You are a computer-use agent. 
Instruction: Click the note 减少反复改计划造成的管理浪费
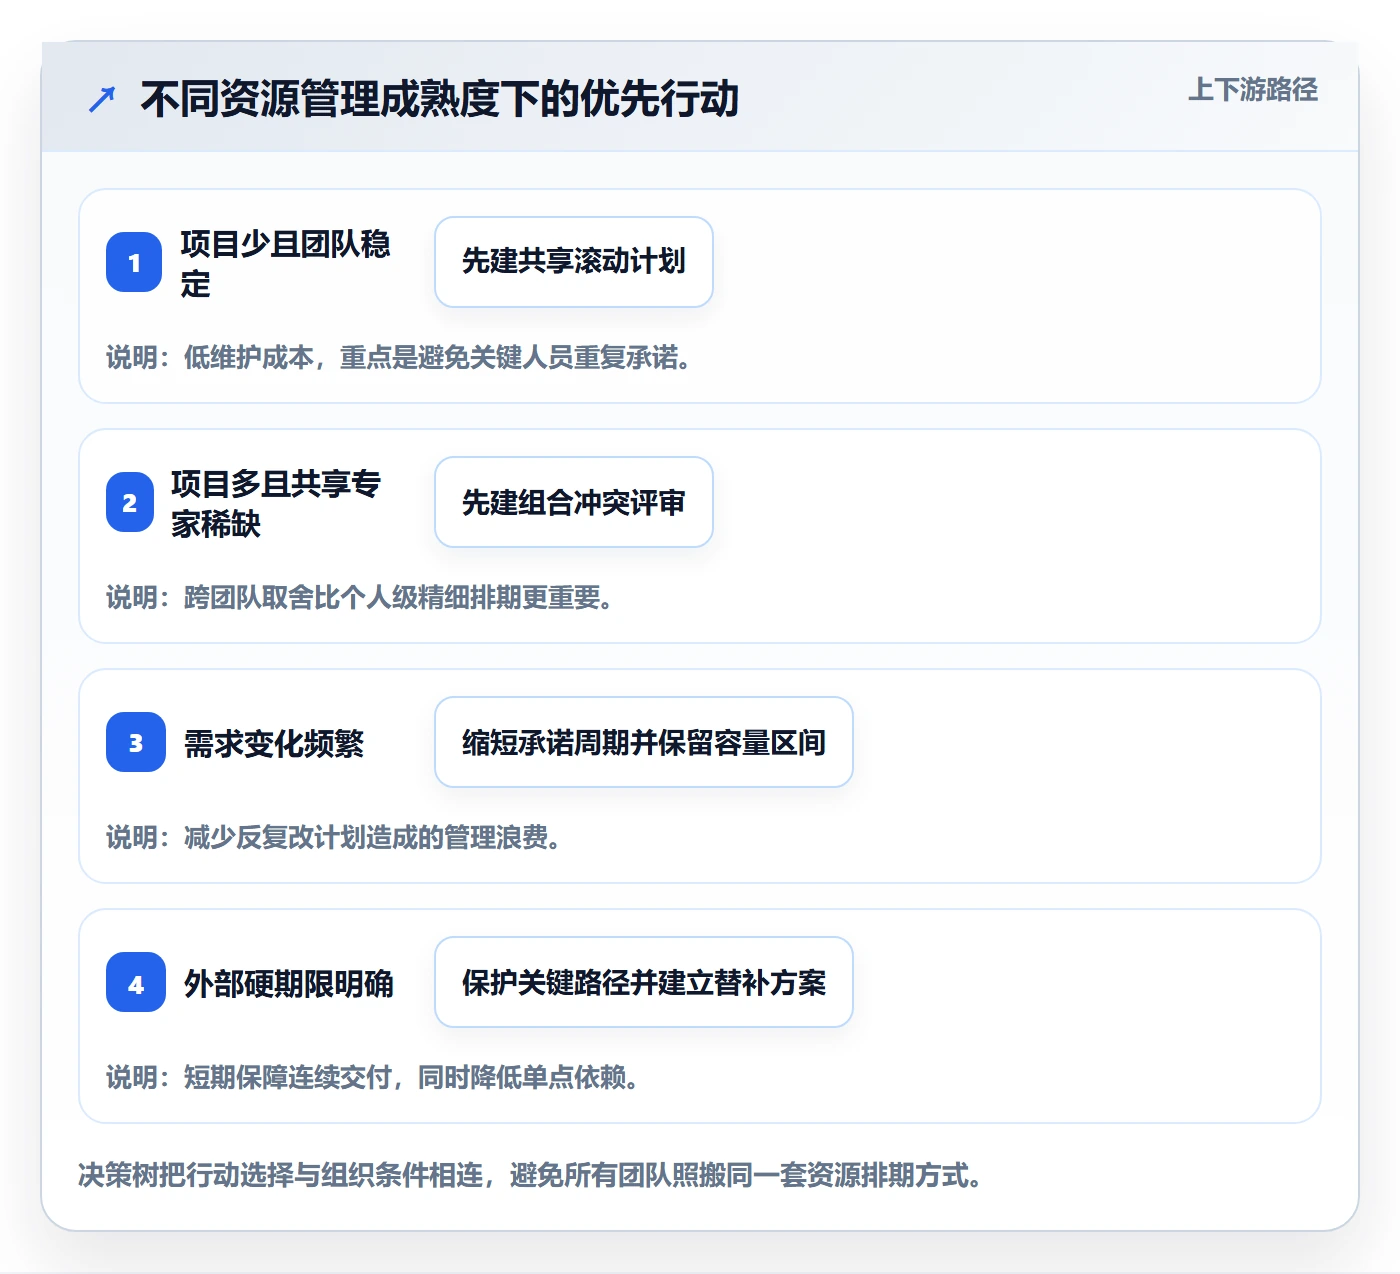tap(334, 837)
